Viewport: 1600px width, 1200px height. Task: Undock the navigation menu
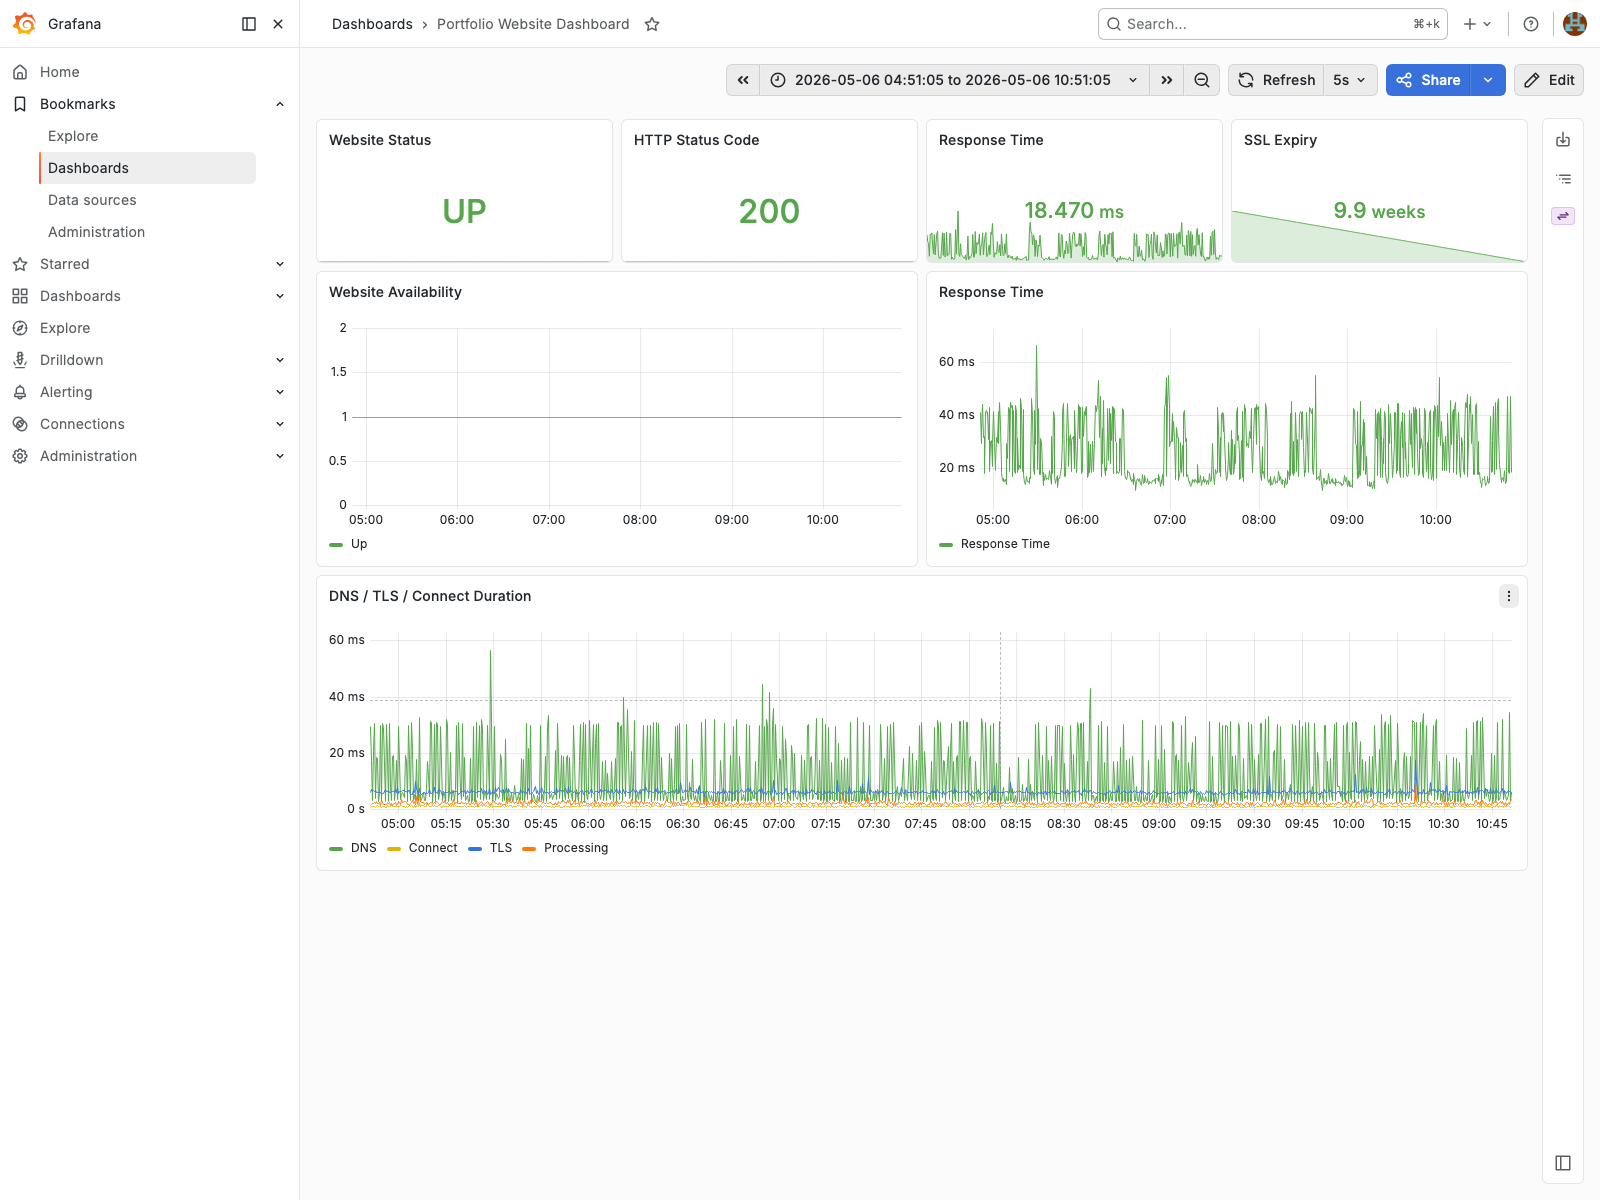point(249,24)
